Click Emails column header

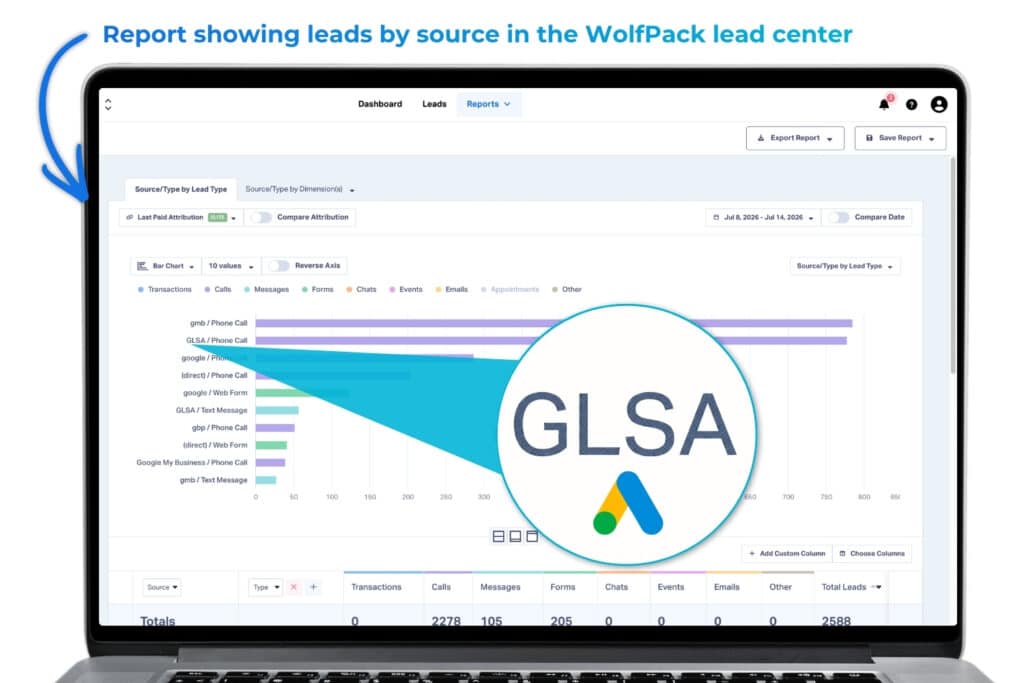click(x=727, y=587)
